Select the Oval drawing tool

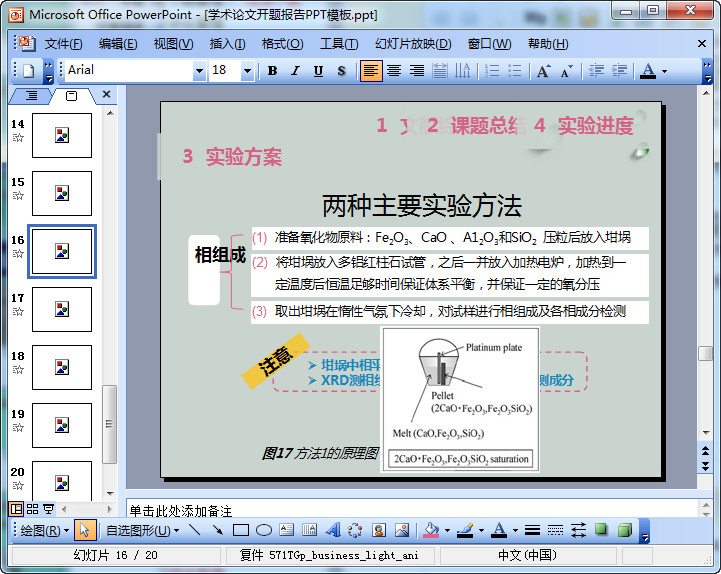[264, 530]
